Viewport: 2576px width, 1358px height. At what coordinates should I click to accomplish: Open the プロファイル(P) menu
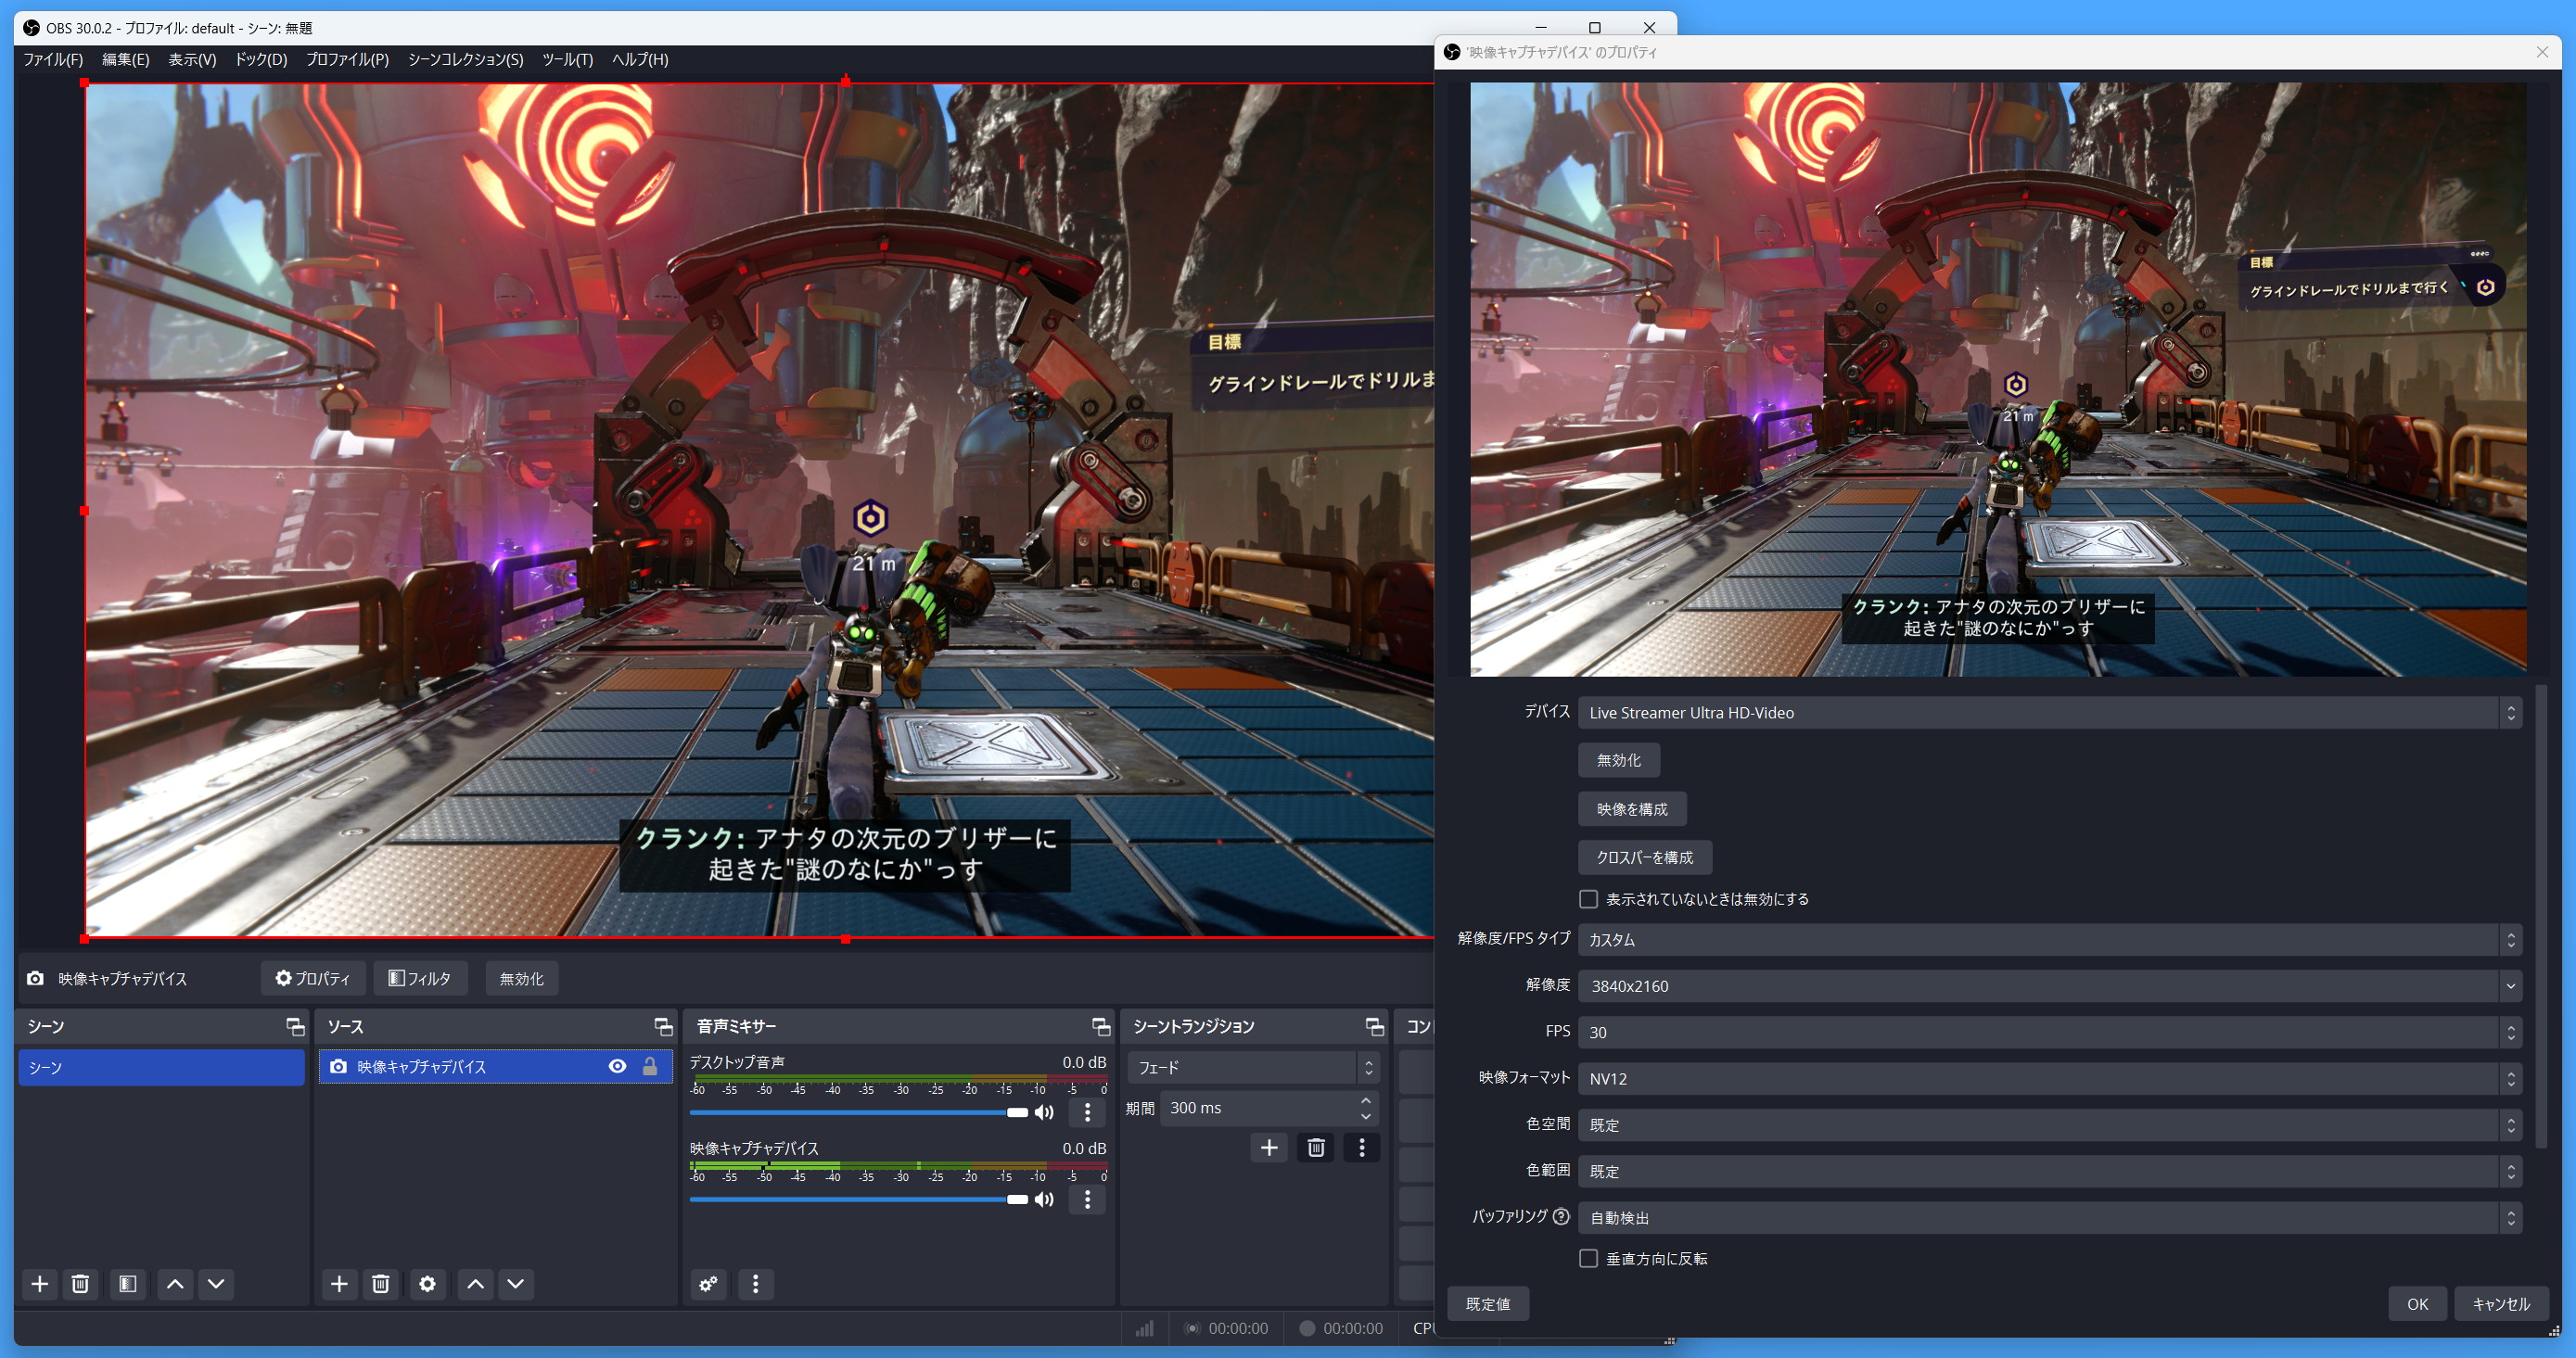tap(347, 59)
